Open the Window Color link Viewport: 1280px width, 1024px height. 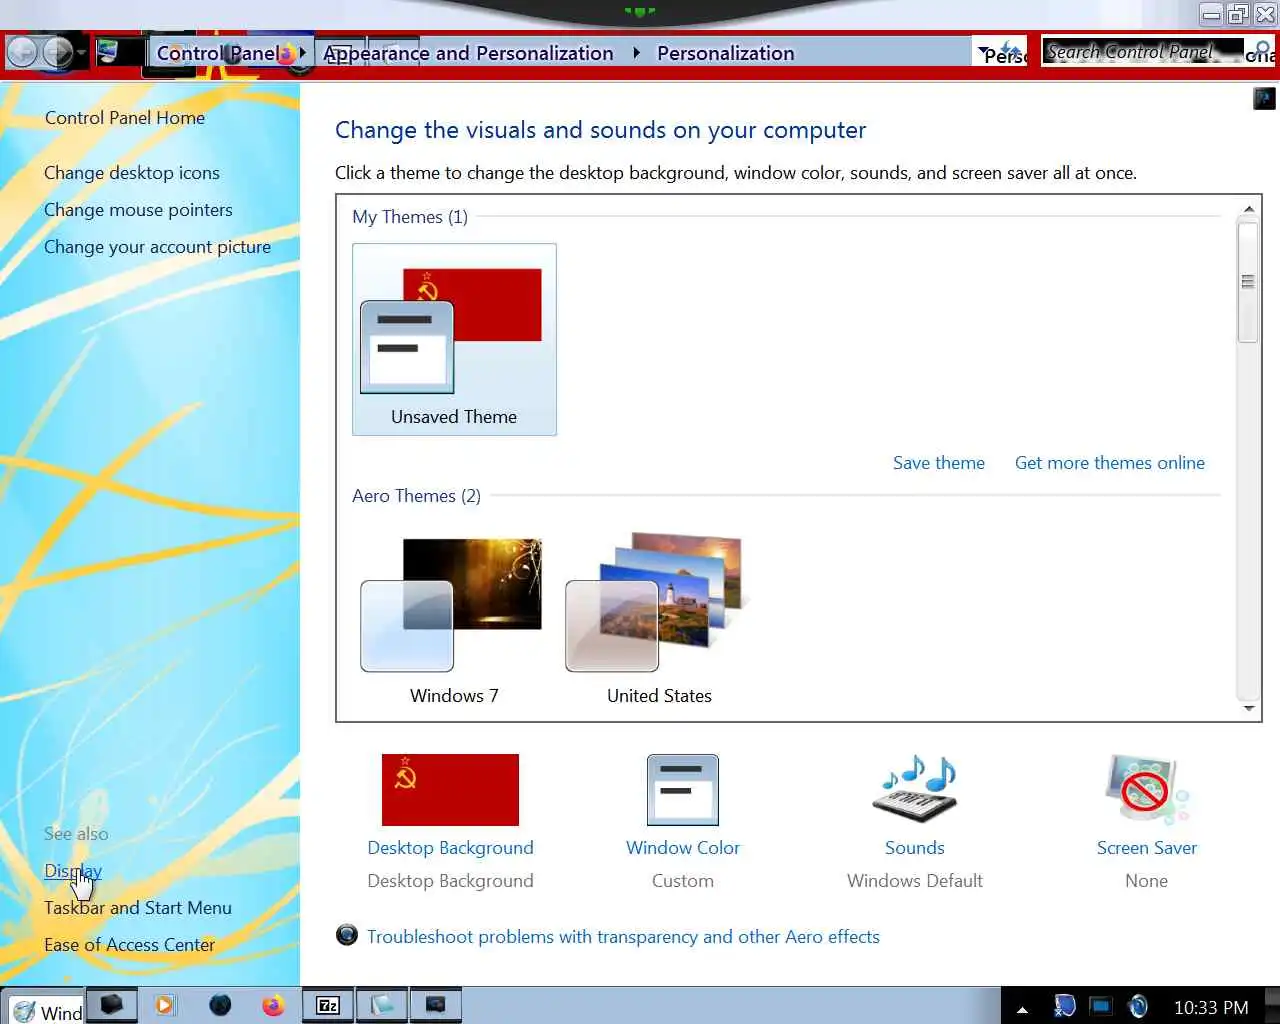pos(683,848)
